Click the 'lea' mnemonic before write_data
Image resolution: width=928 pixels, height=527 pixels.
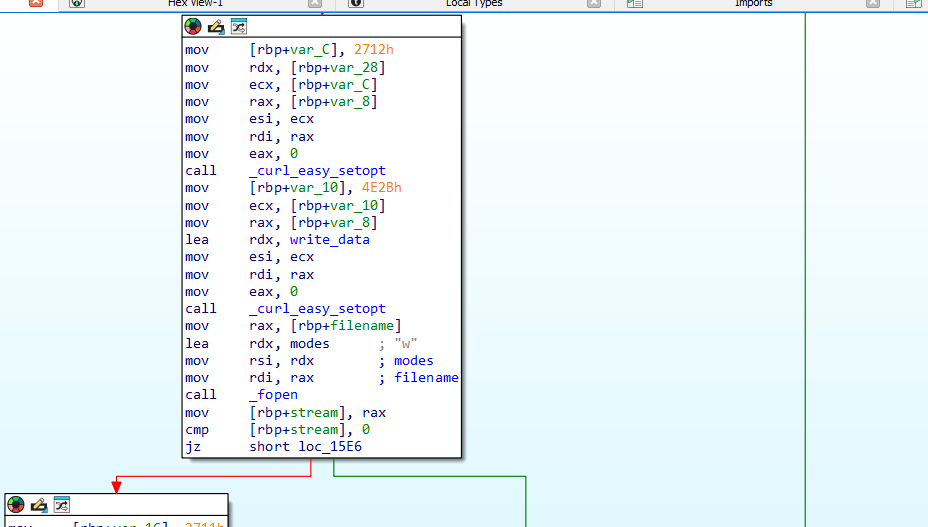[197, 240]
